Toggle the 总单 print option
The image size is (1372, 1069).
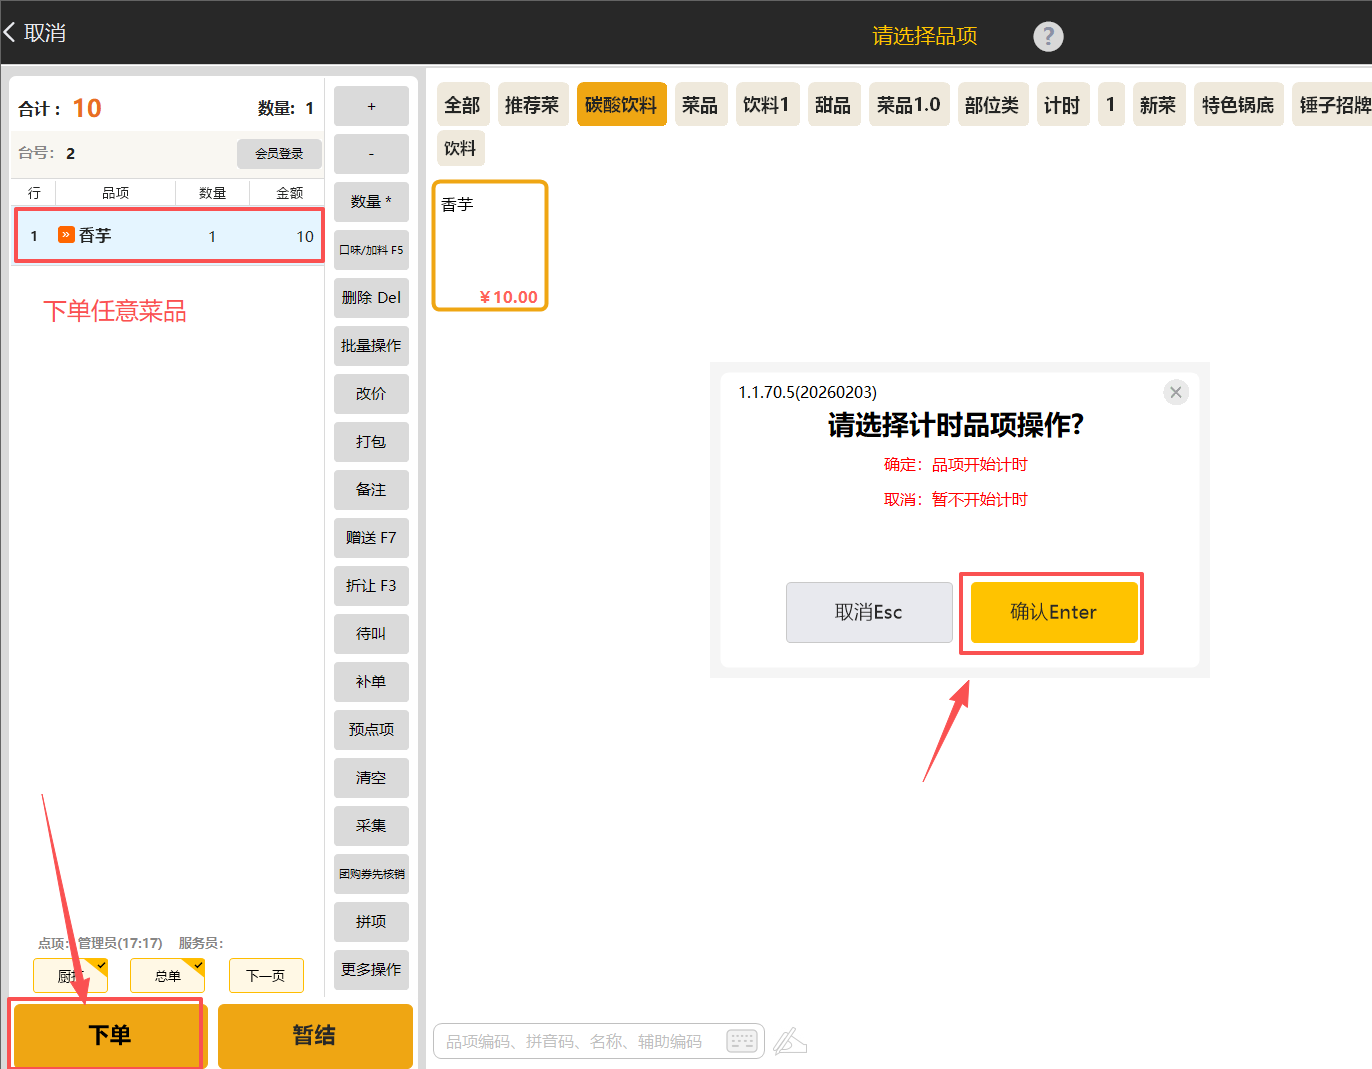pyautogui.click(x=167, y=975)
